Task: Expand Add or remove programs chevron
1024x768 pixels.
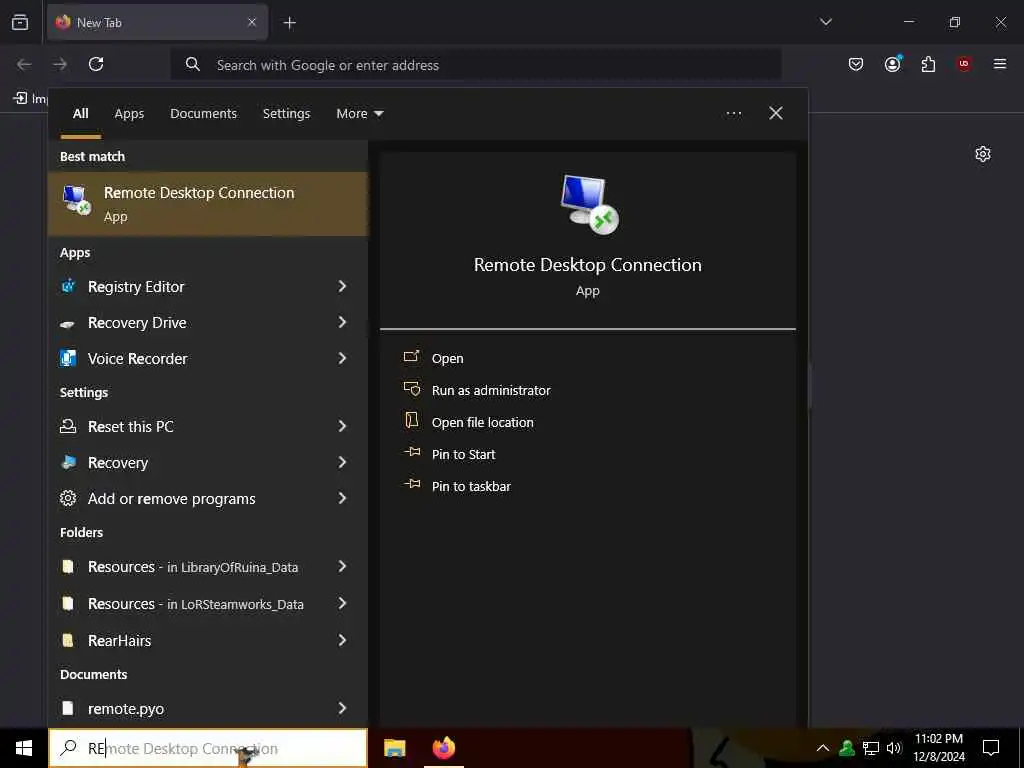Action: click(x=342, y=498)
